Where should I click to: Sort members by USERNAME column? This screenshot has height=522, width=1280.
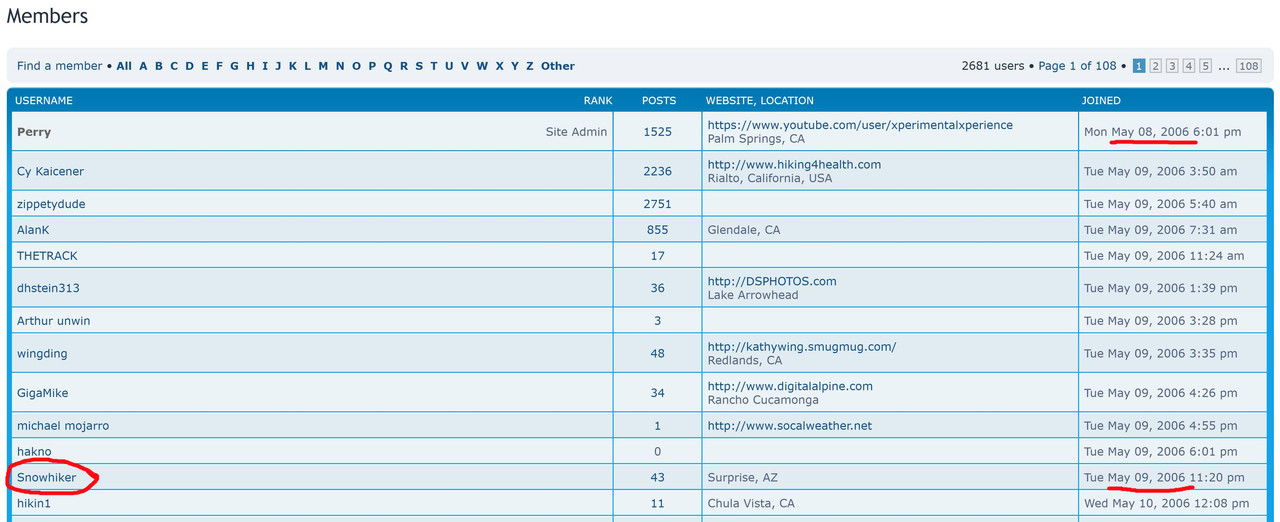point(44,100)
